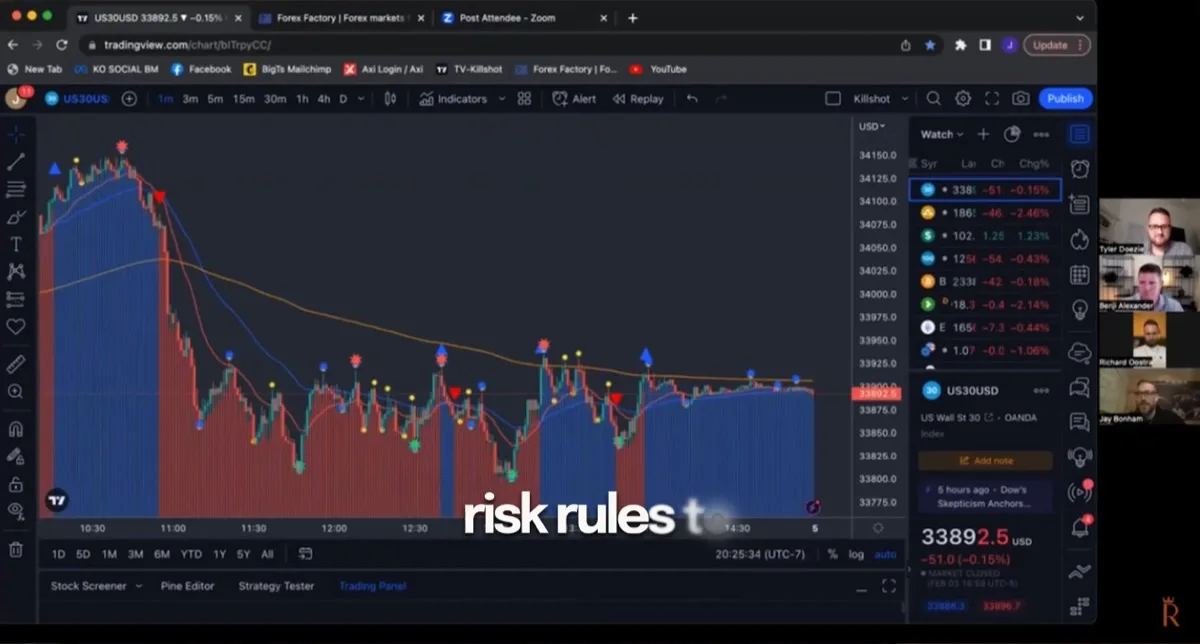The image size is (1200, 644).
Task: Take a chart snapshot with camera icon
Action: 1020,99
